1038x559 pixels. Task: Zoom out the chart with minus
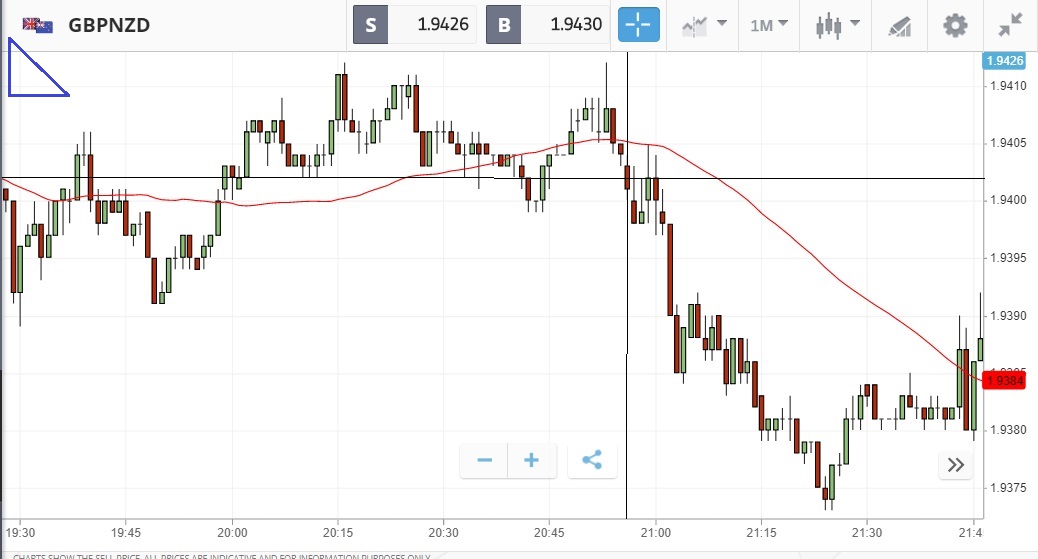tap(485, 460)
